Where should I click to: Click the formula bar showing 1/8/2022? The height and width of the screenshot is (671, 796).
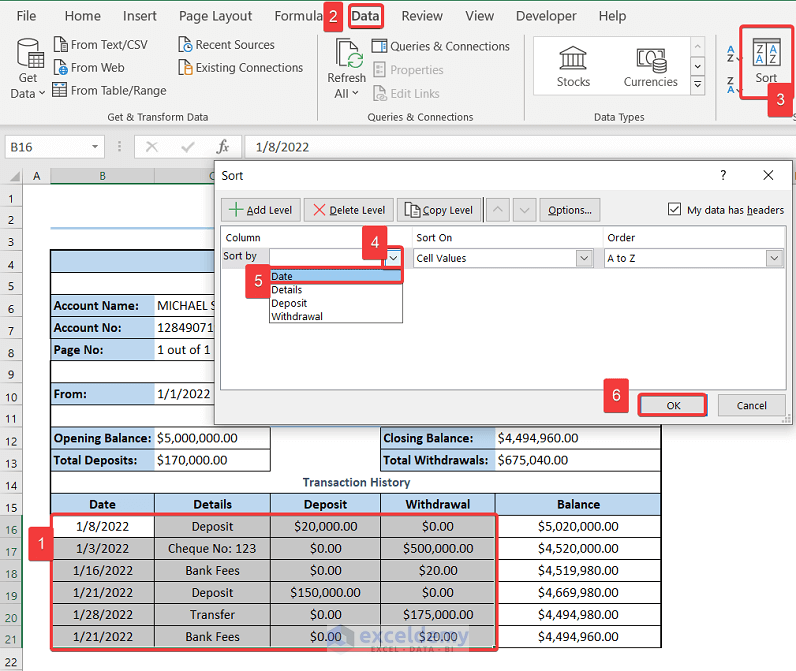(x=518, y=147)
